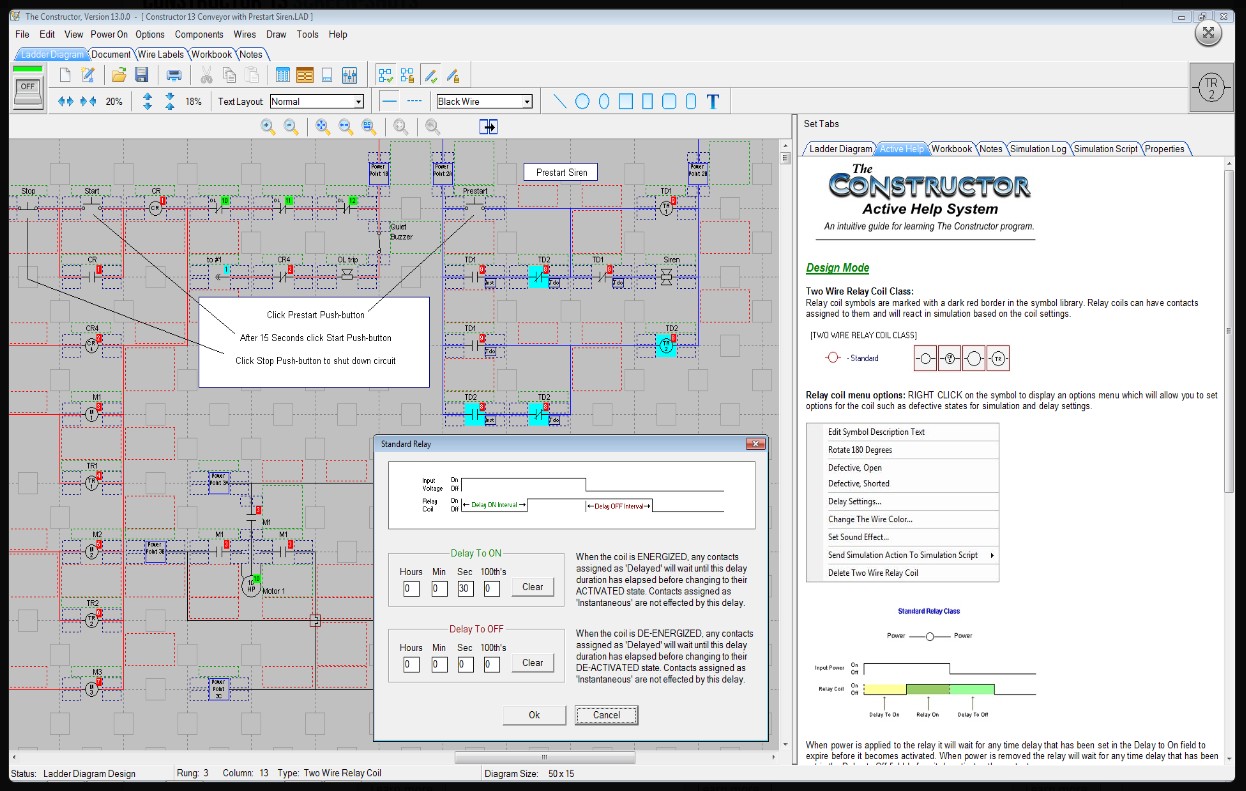Increase vertical spacing arrows icon

tap(147, 101)
